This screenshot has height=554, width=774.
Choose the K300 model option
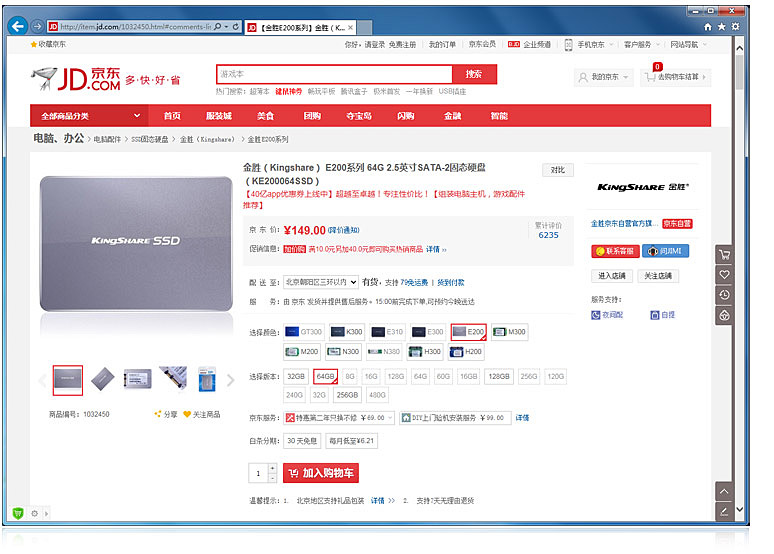[347, 332]
